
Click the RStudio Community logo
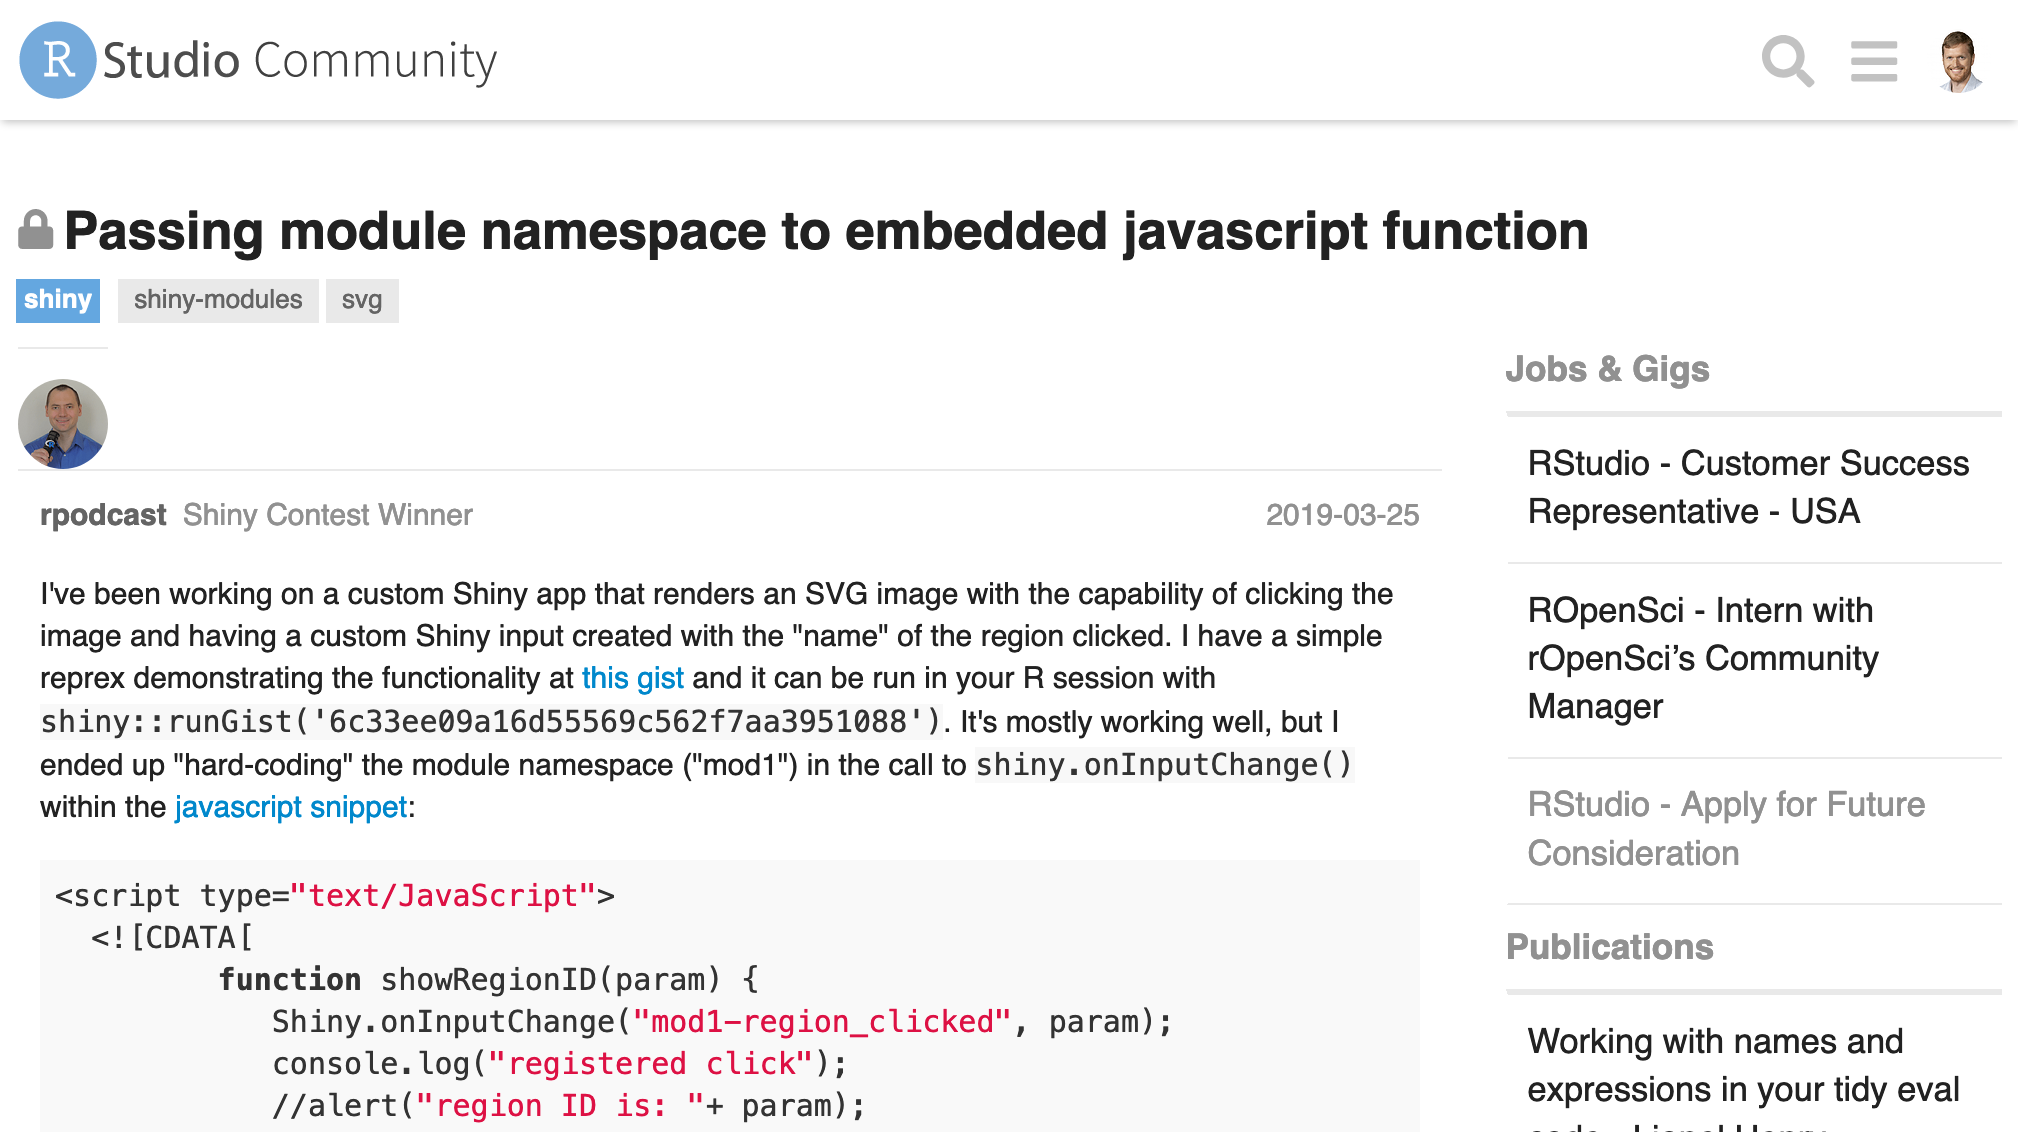pyautogui.click(x=258, y=60)
